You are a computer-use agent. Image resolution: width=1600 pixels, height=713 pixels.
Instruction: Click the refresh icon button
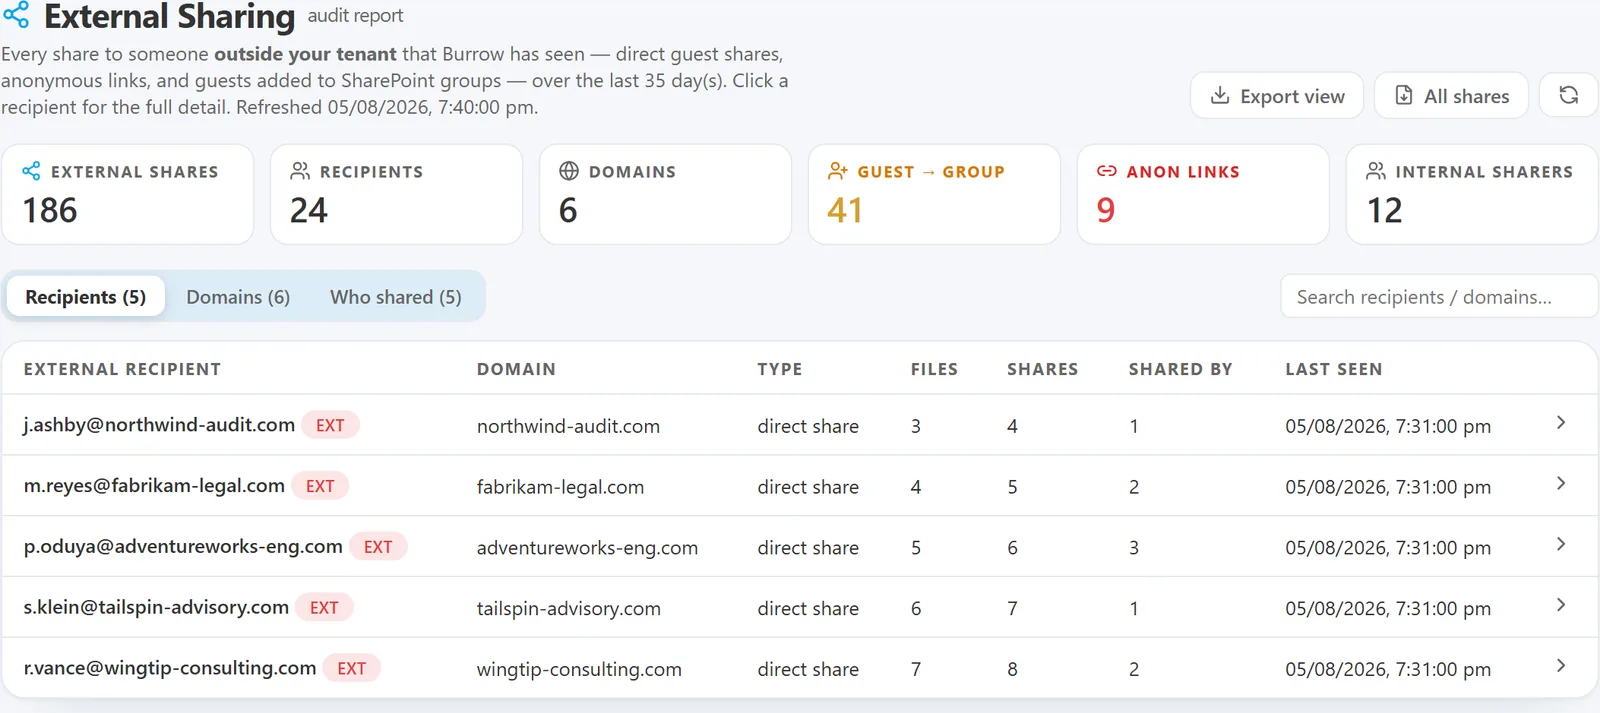click(x=1568, y=95)
